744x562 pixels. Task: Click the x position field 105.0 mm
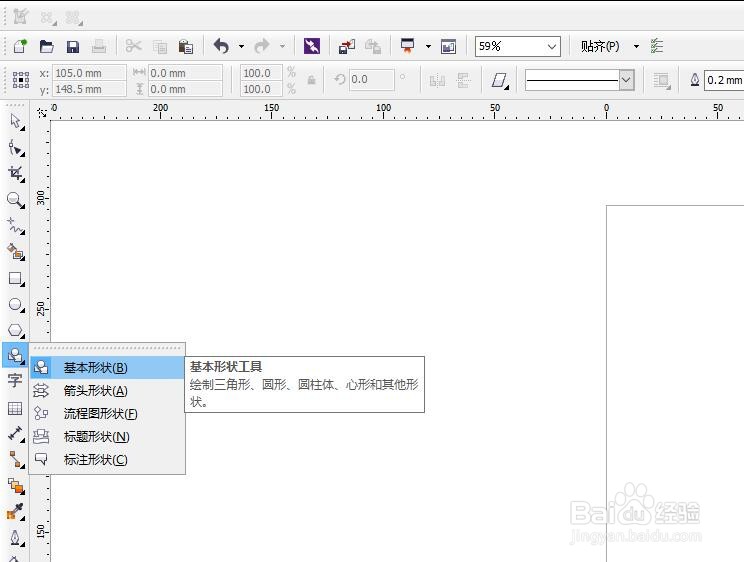[x=89, y=73]
